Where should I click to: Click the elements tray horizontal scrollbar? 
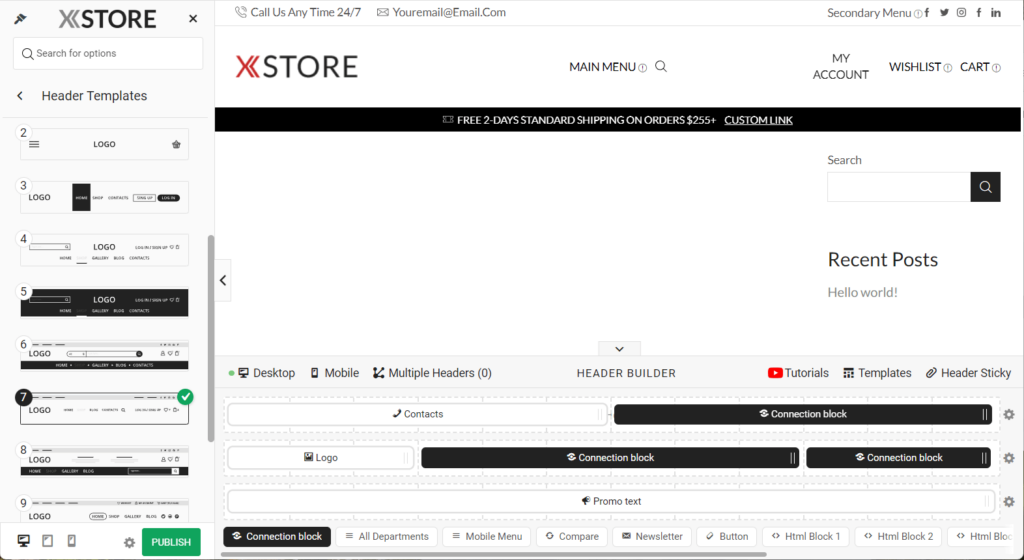coord(494,555)
